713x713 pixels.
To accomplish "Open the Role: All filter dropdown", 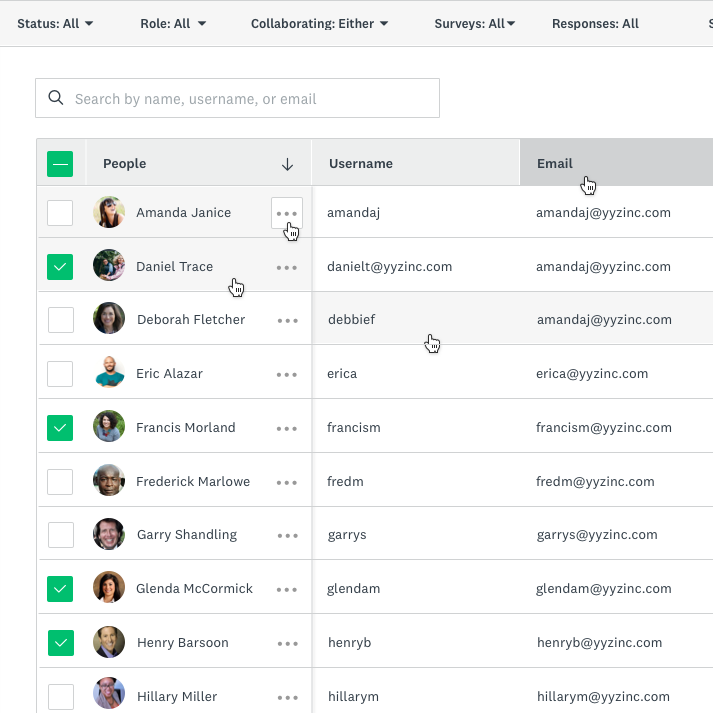I will pos(173,24).
